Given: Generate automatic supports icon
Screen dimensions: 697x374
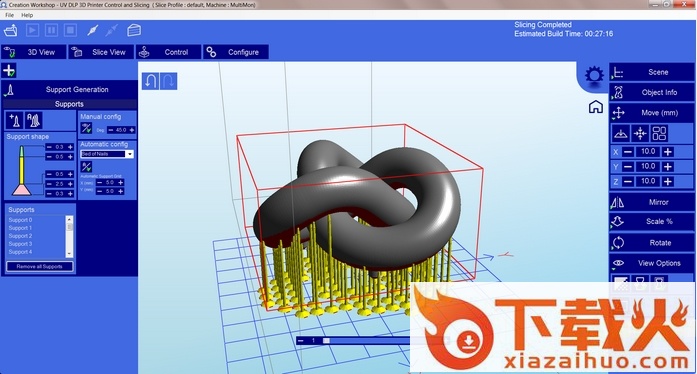Looking at the screenshot, I should (x=33, y=120).
